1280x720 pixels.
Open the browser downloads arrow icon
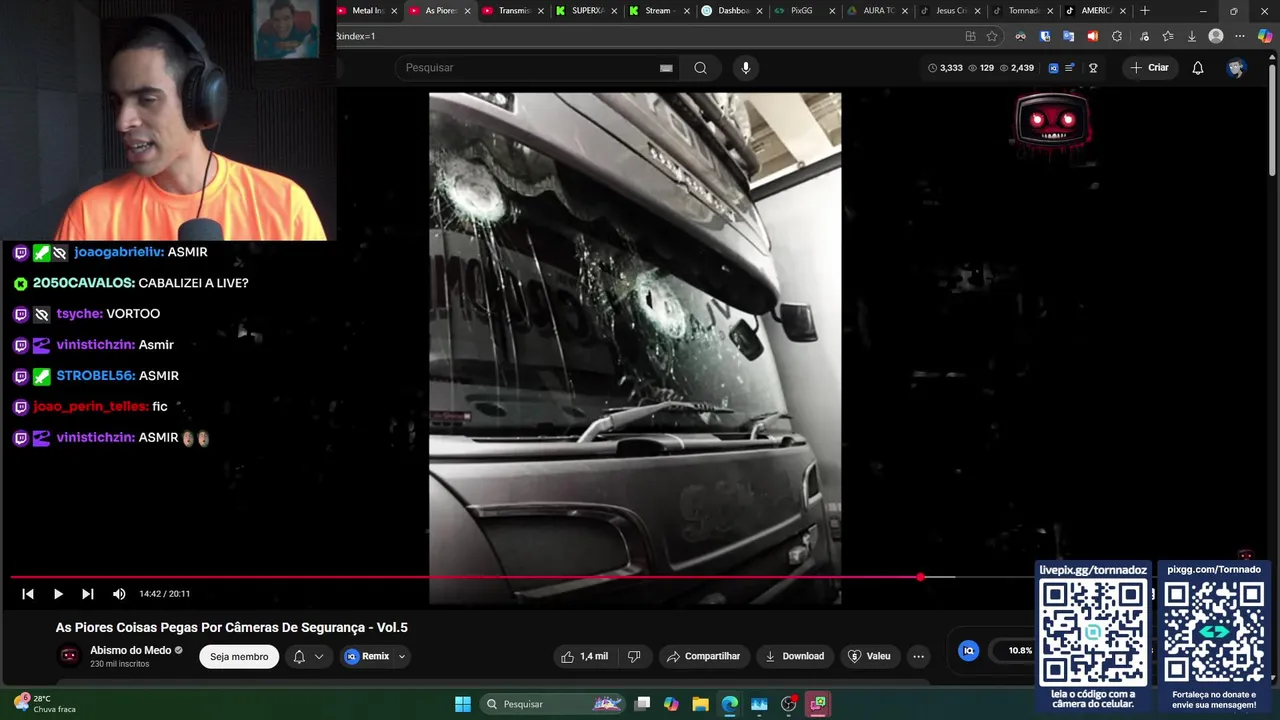click(x=1192, y=36)
